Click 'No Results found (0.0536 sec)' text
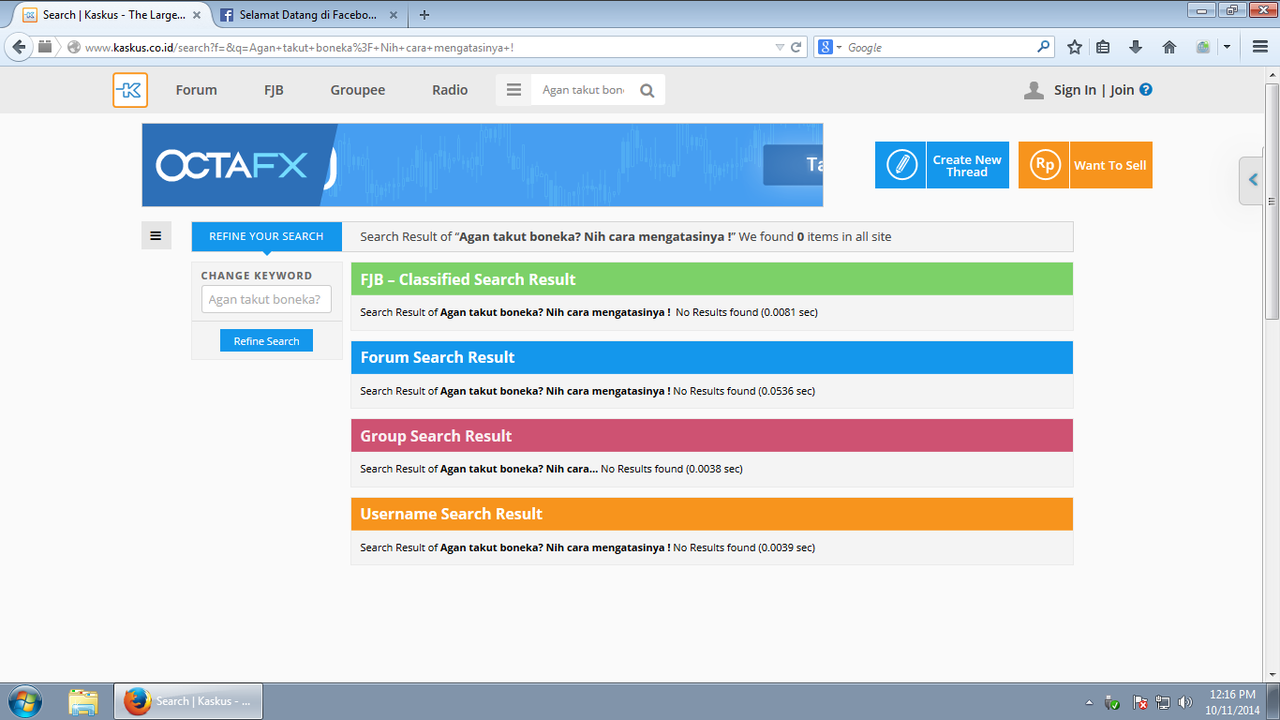 [744, 391]
